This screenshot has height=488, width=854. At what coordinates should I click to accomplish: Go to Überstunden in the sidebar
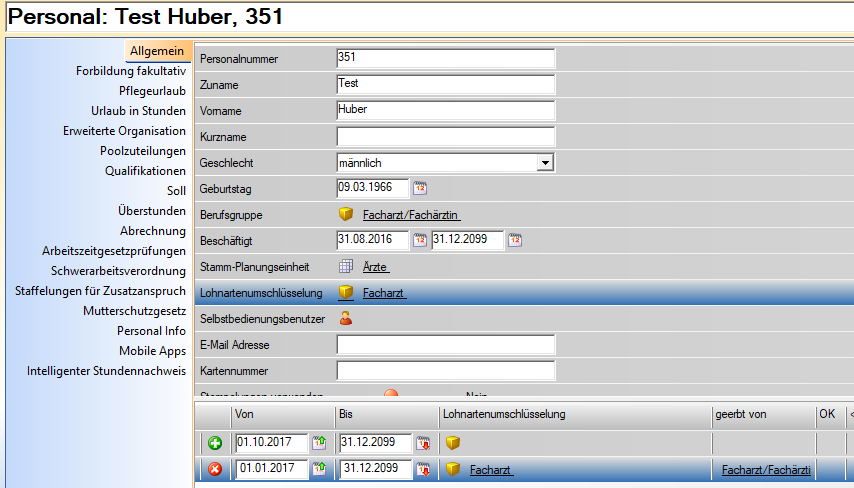(151, 211)
